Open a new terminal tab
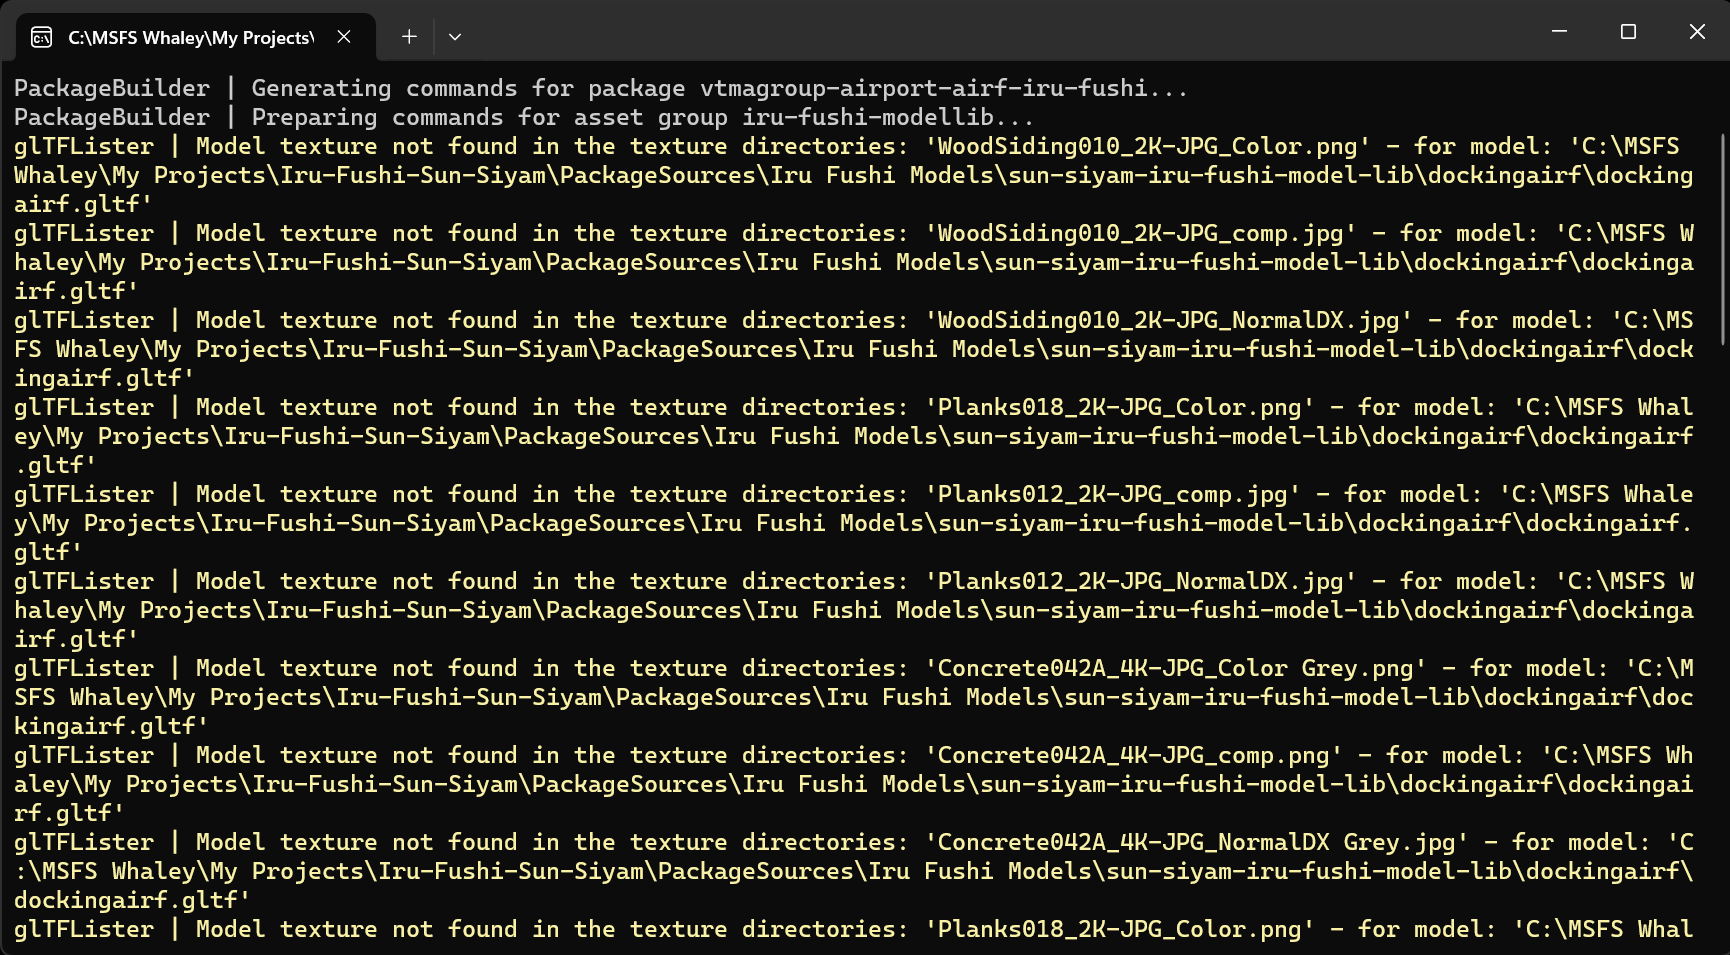1730x955 pixels. (x=409, y=37)
